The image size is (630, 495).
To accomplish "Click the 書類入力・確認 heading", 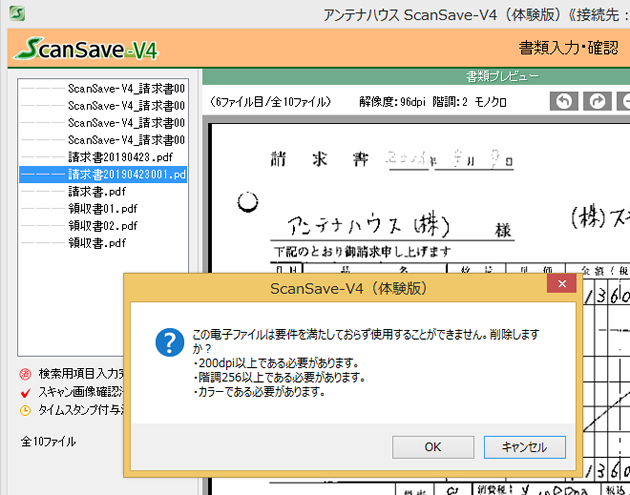I will click(x=568, y=48).
